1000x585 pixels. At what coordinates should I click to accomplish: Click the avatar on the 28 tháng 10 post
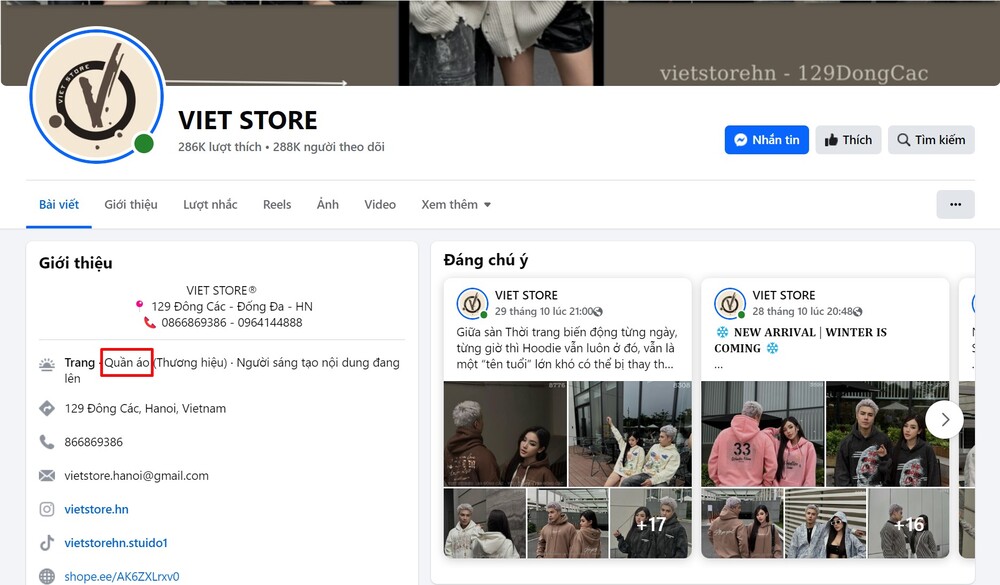click(730, 304)
